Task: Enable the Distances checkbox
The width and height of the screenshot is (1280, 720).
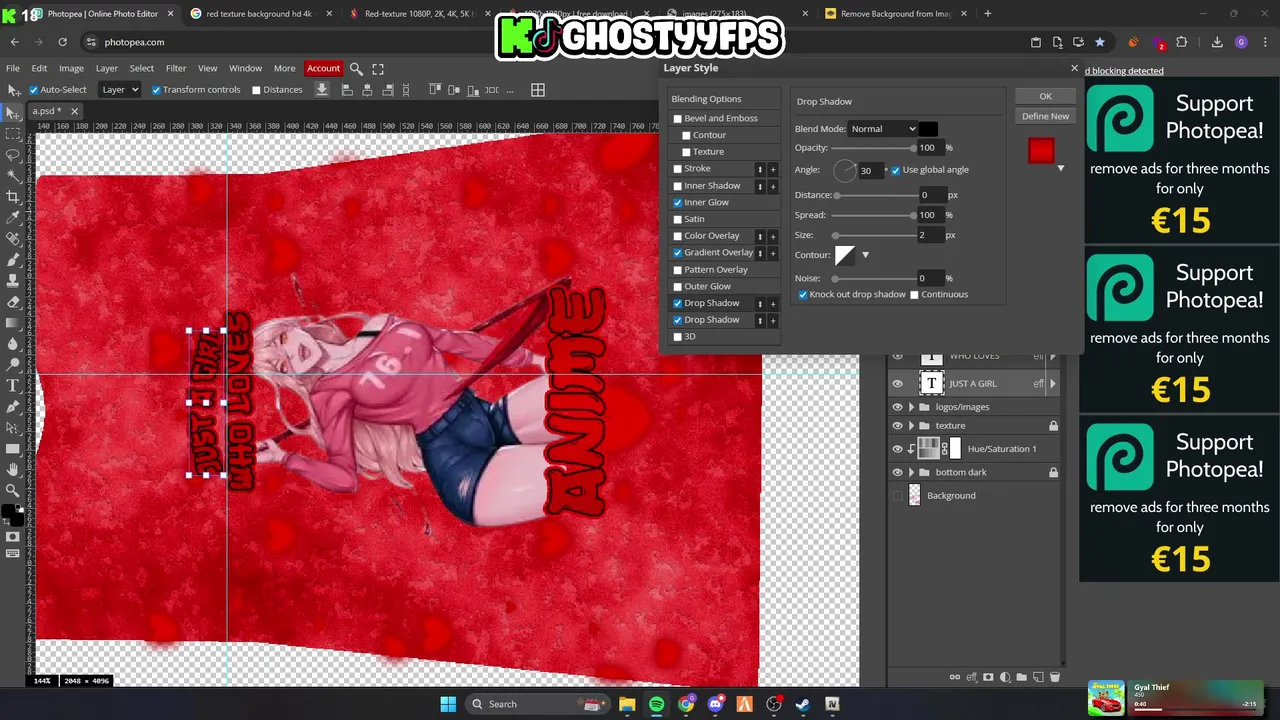Action: (256, 90)
